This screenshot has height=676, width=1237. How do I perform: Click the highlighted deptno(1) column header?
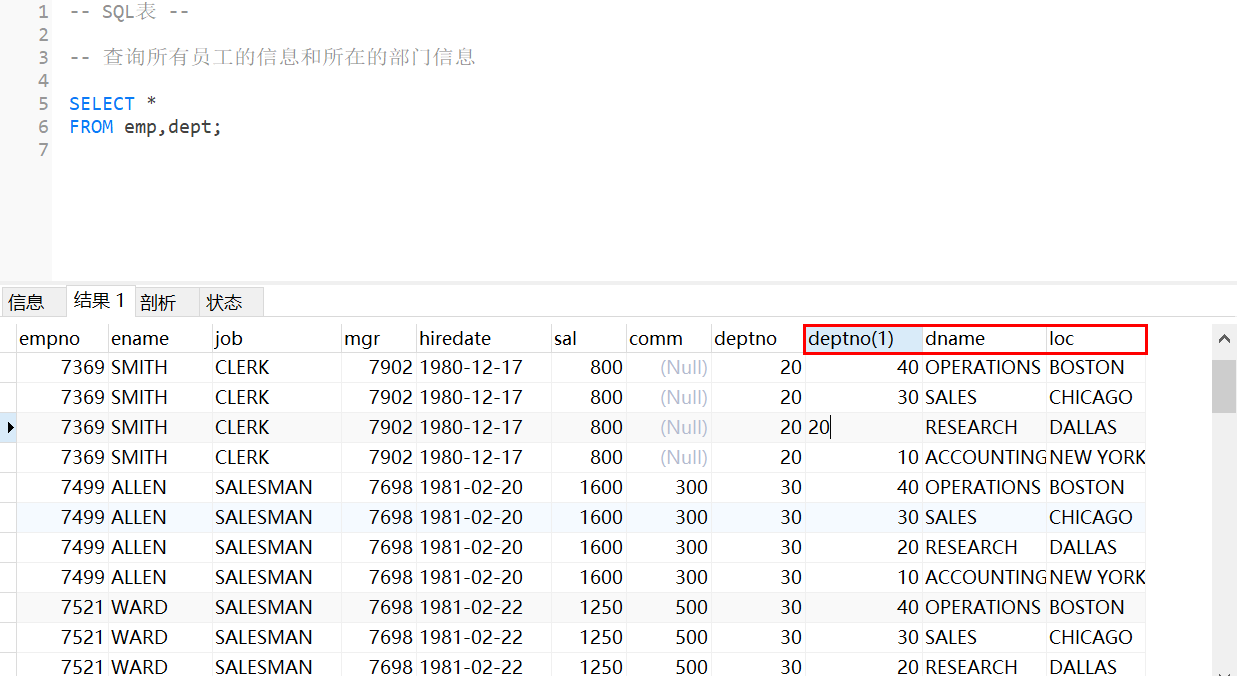pyautogui.click(x=851, y=339)
